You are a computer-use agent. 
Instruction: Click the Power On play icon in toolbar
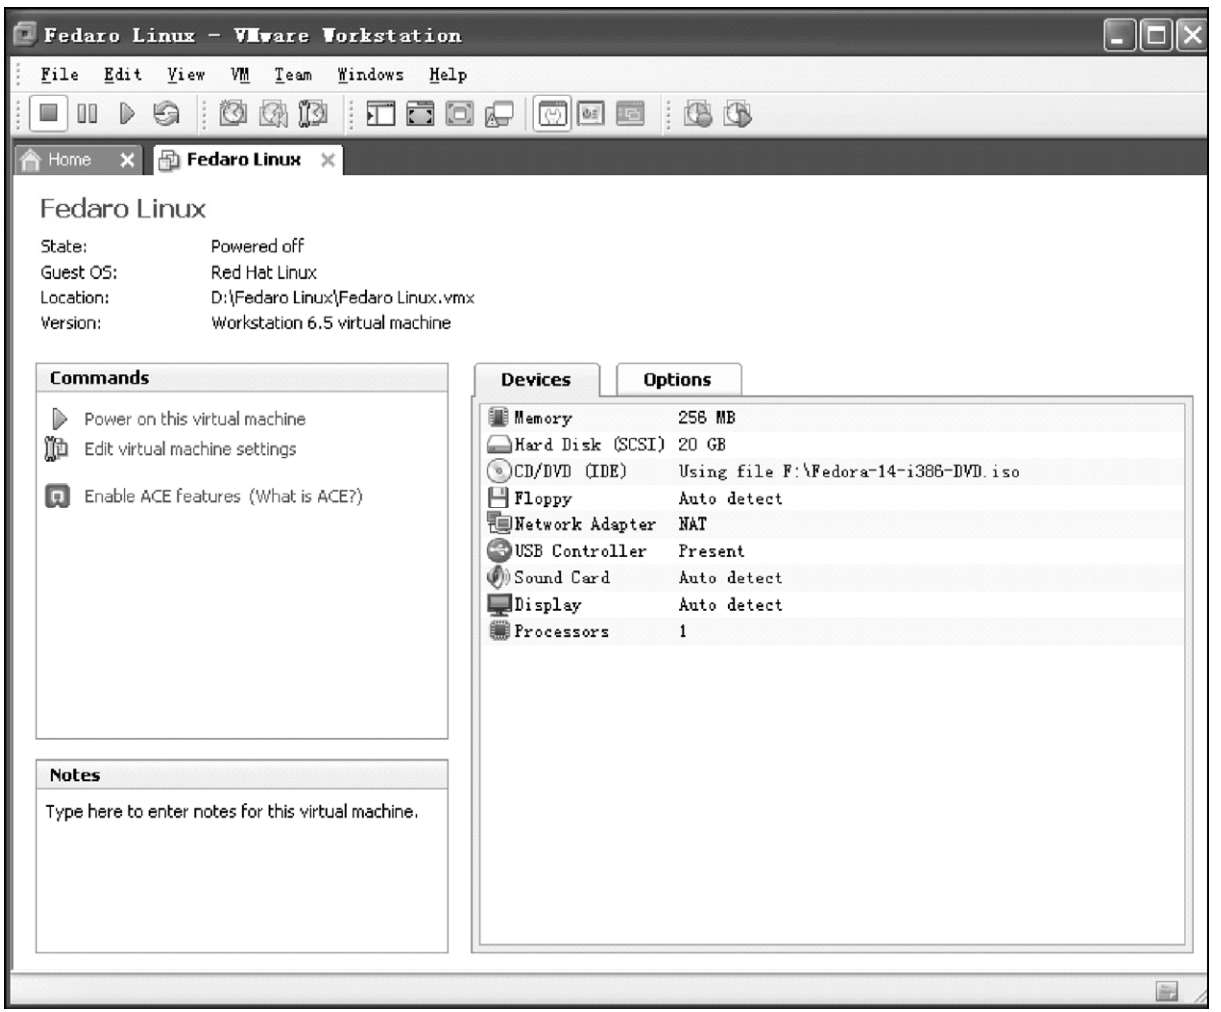pyautogui.click(x=127, y=114)
